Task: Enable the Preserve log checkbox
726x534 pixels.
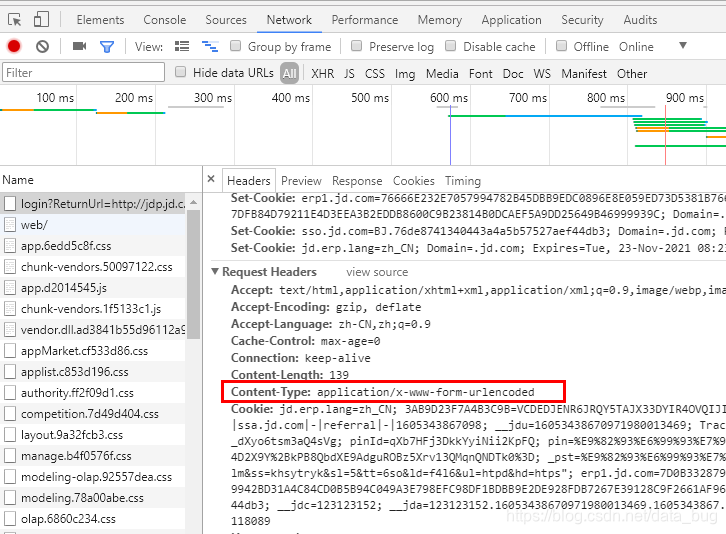Action: tap(357, 46)
